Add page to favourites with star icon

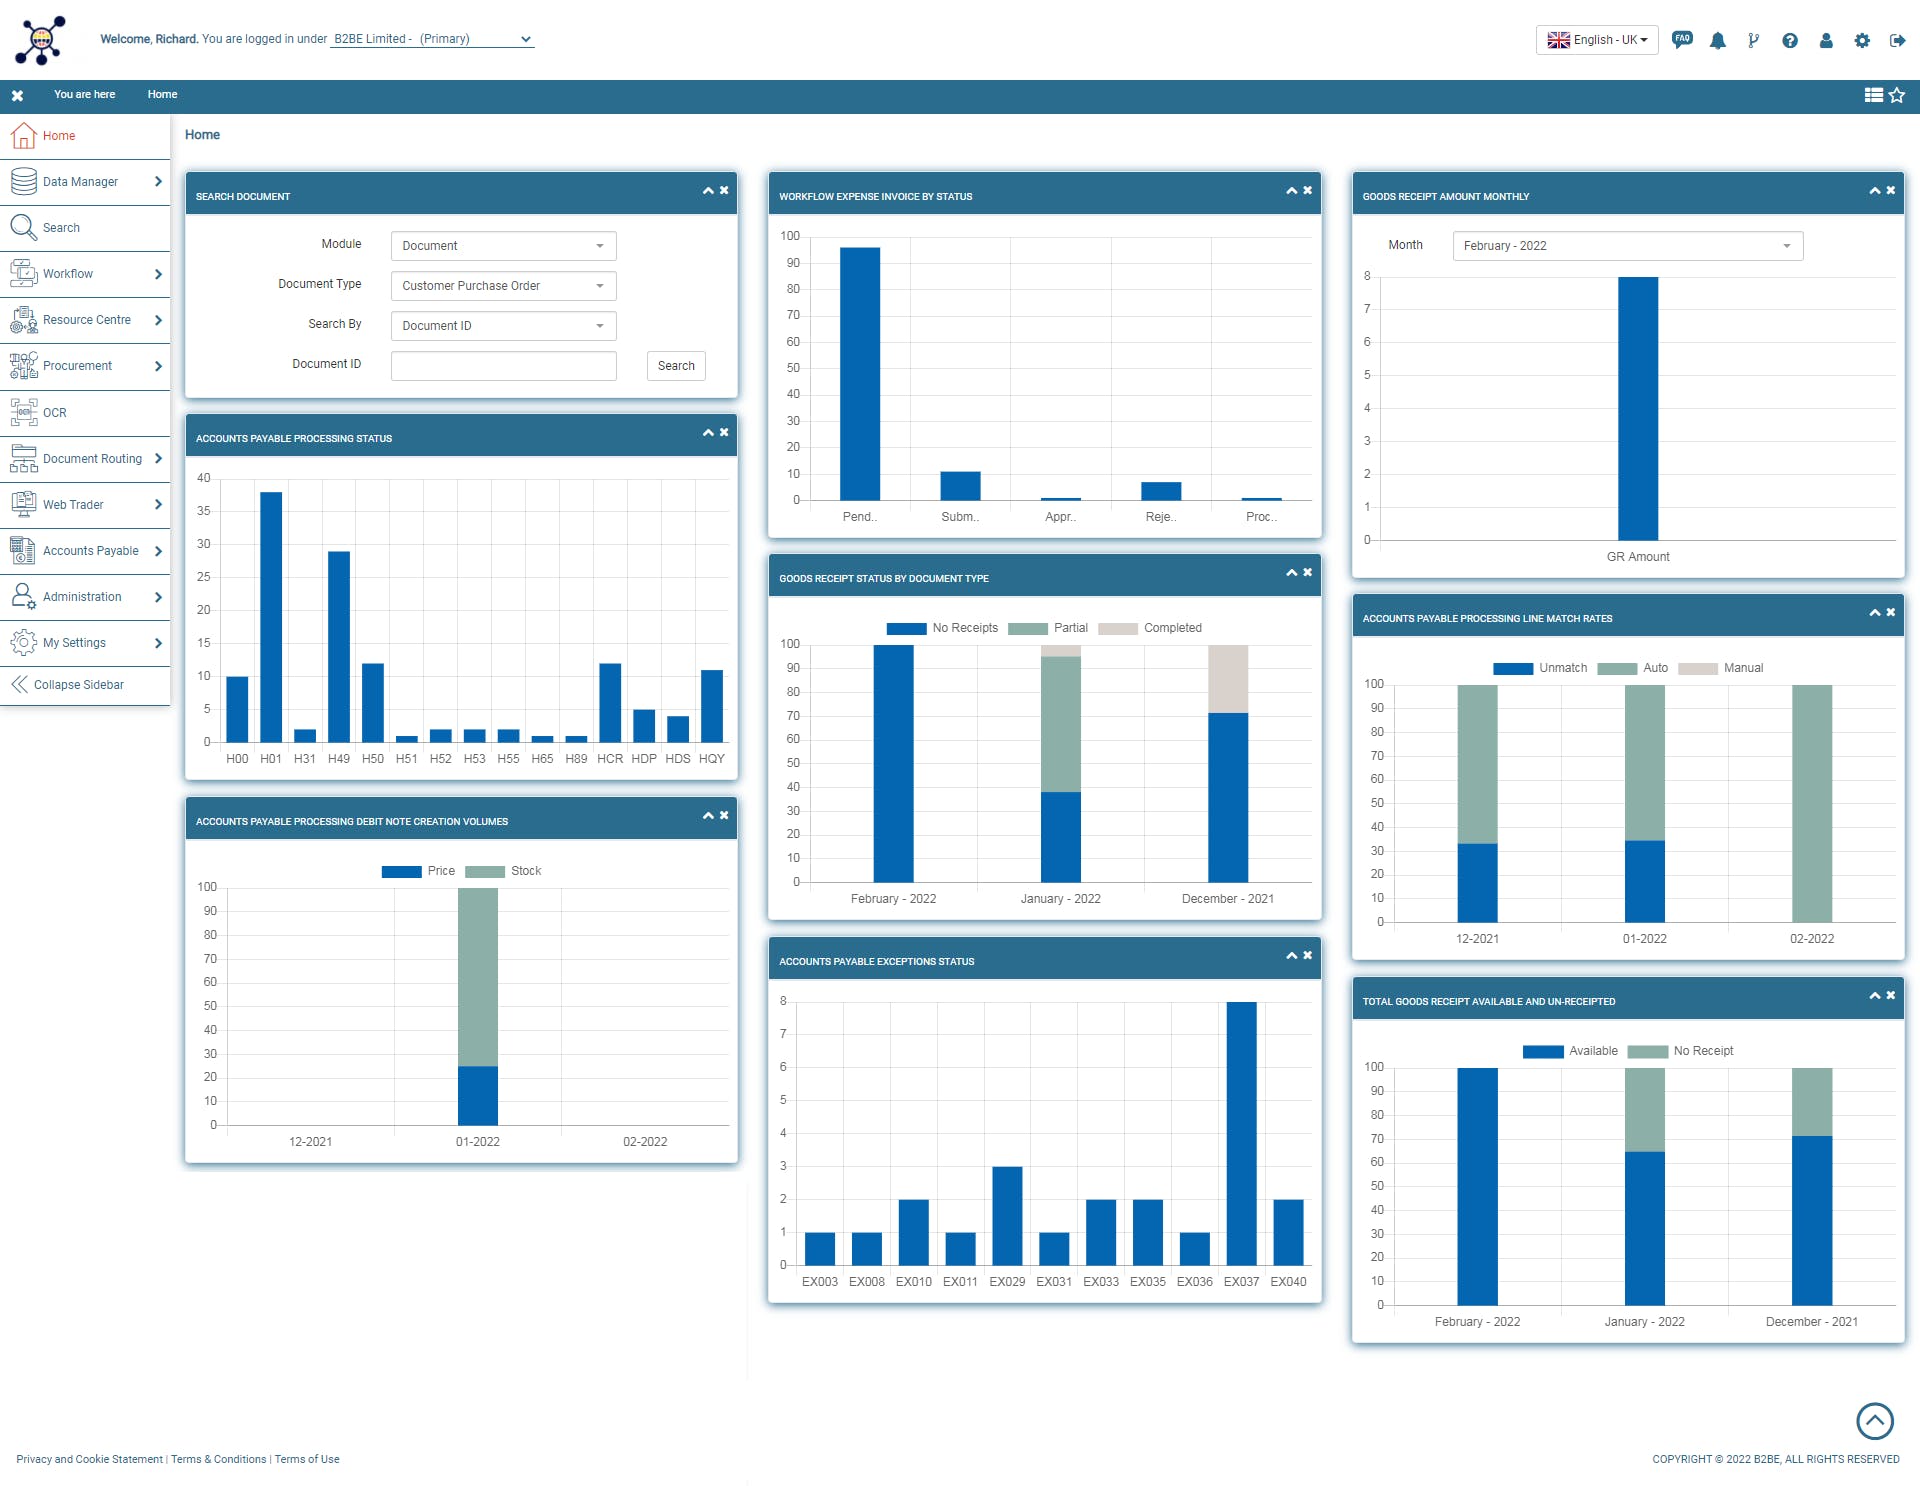point(1897,95)
